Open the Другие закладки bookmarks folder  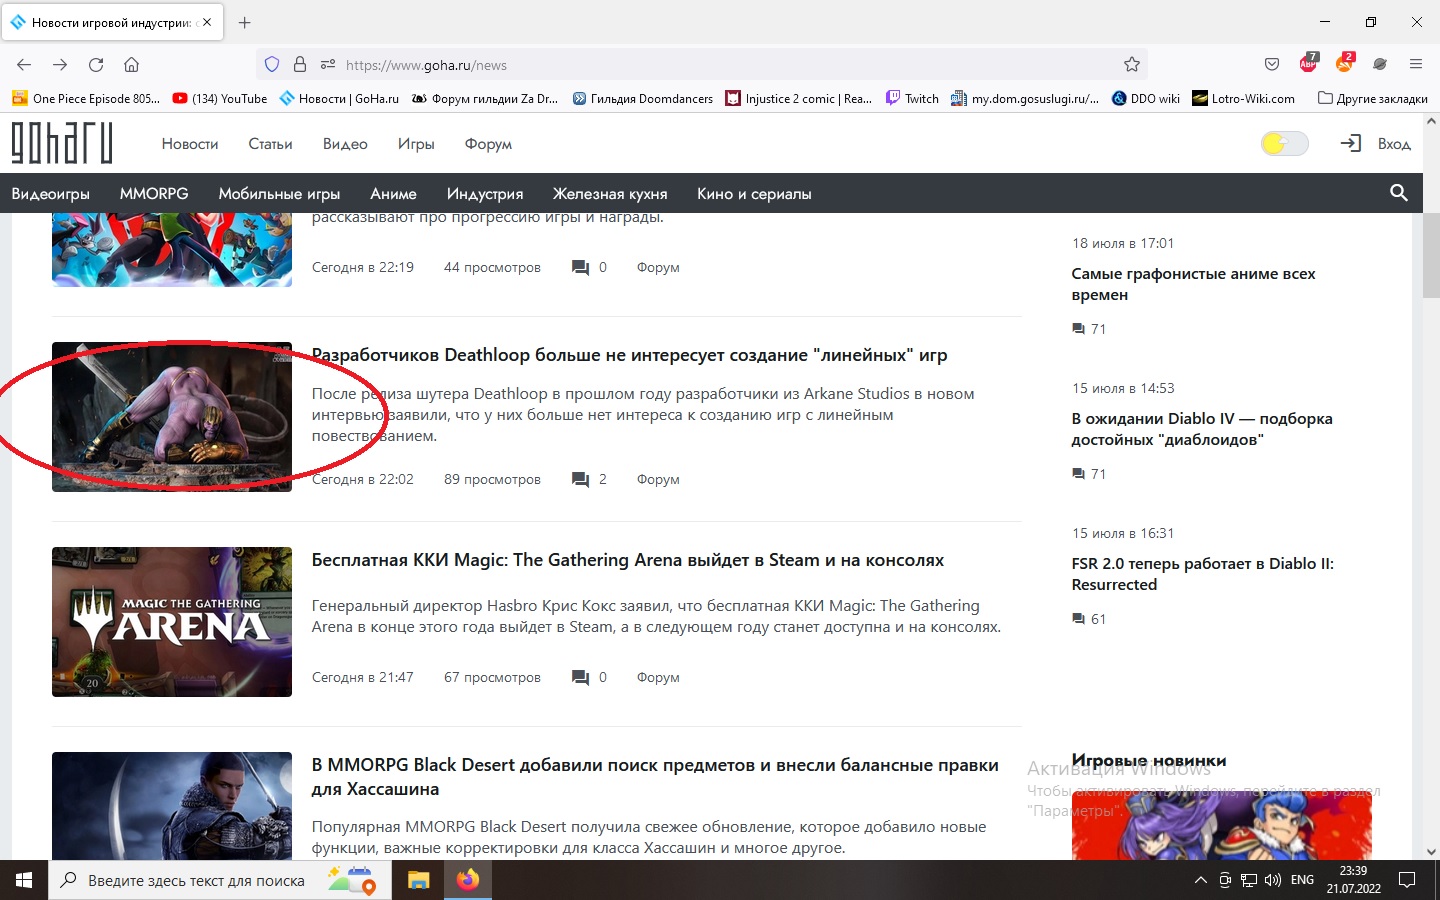[x=1372, y=98]
